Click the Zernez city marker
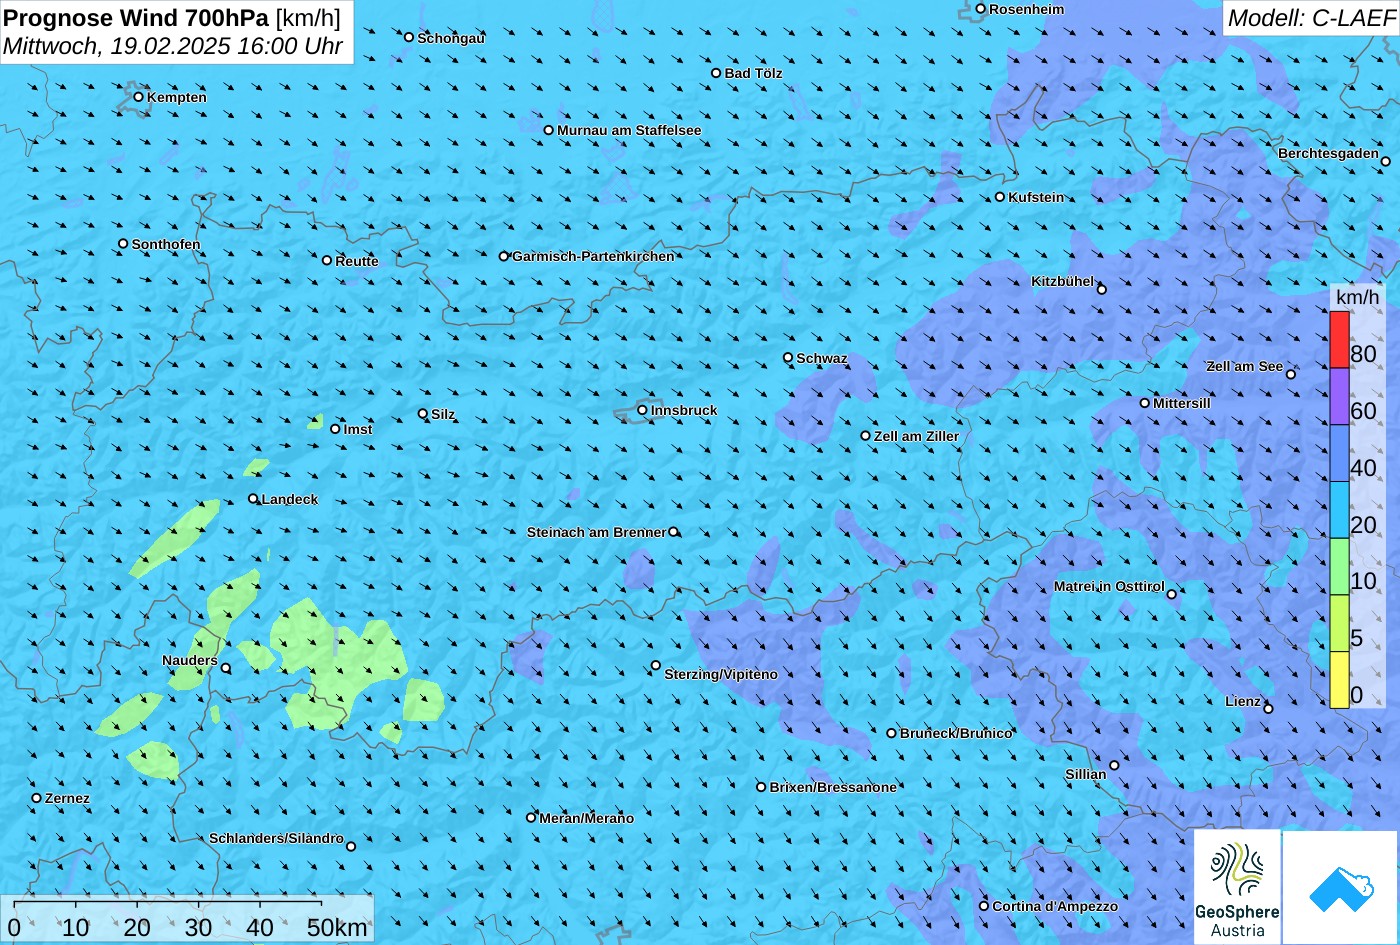The width and height of the screenshot is (1400, 945). (x=37, y=798)
